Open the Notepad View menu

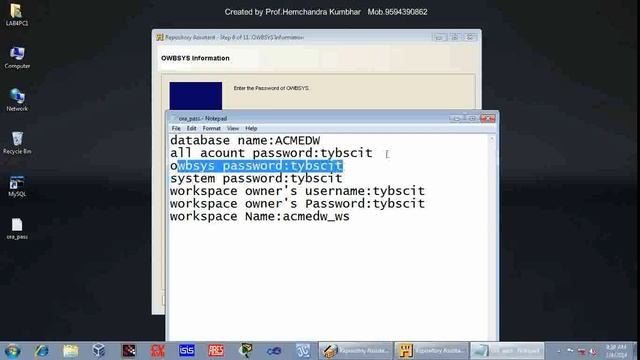click(233, 128)
